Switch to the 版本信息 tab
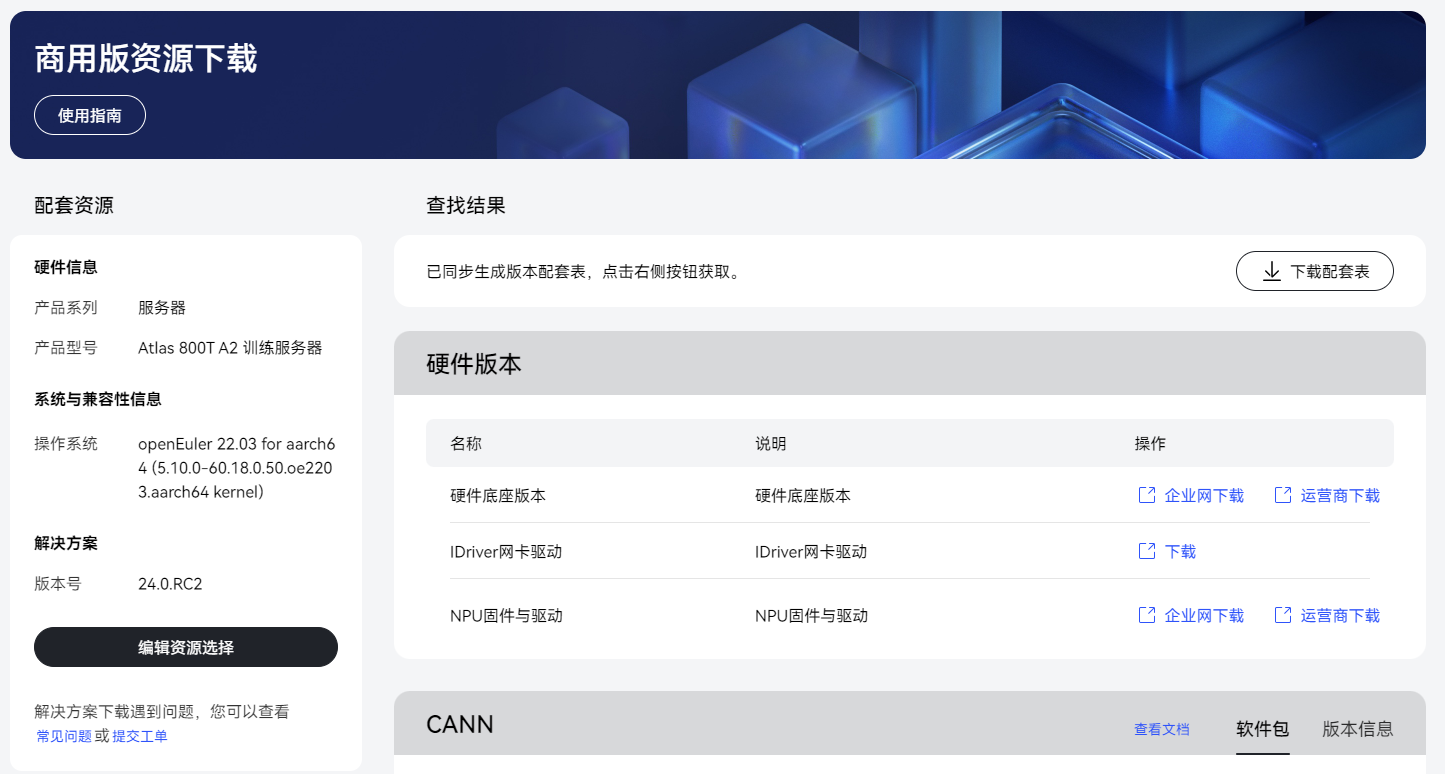 pyautogui.click(x=1358, y=729)
